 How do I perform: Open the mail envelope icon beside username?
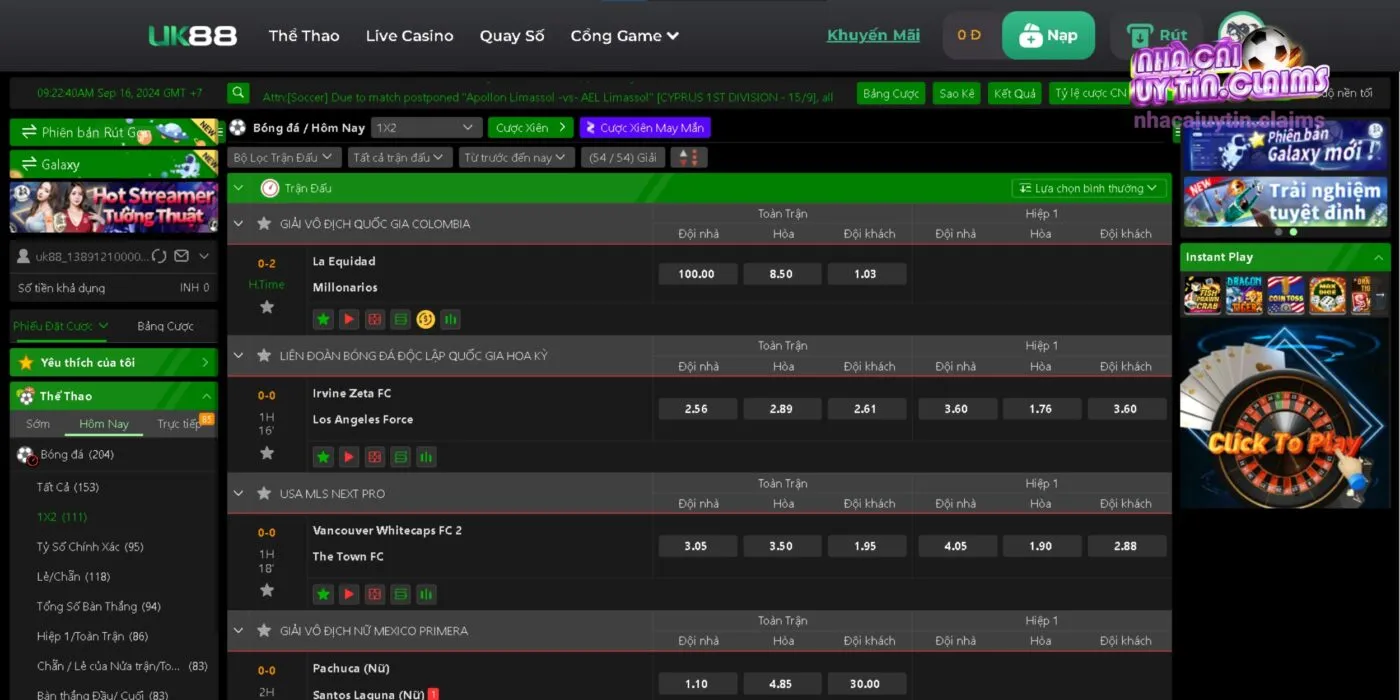pos(181,256)
